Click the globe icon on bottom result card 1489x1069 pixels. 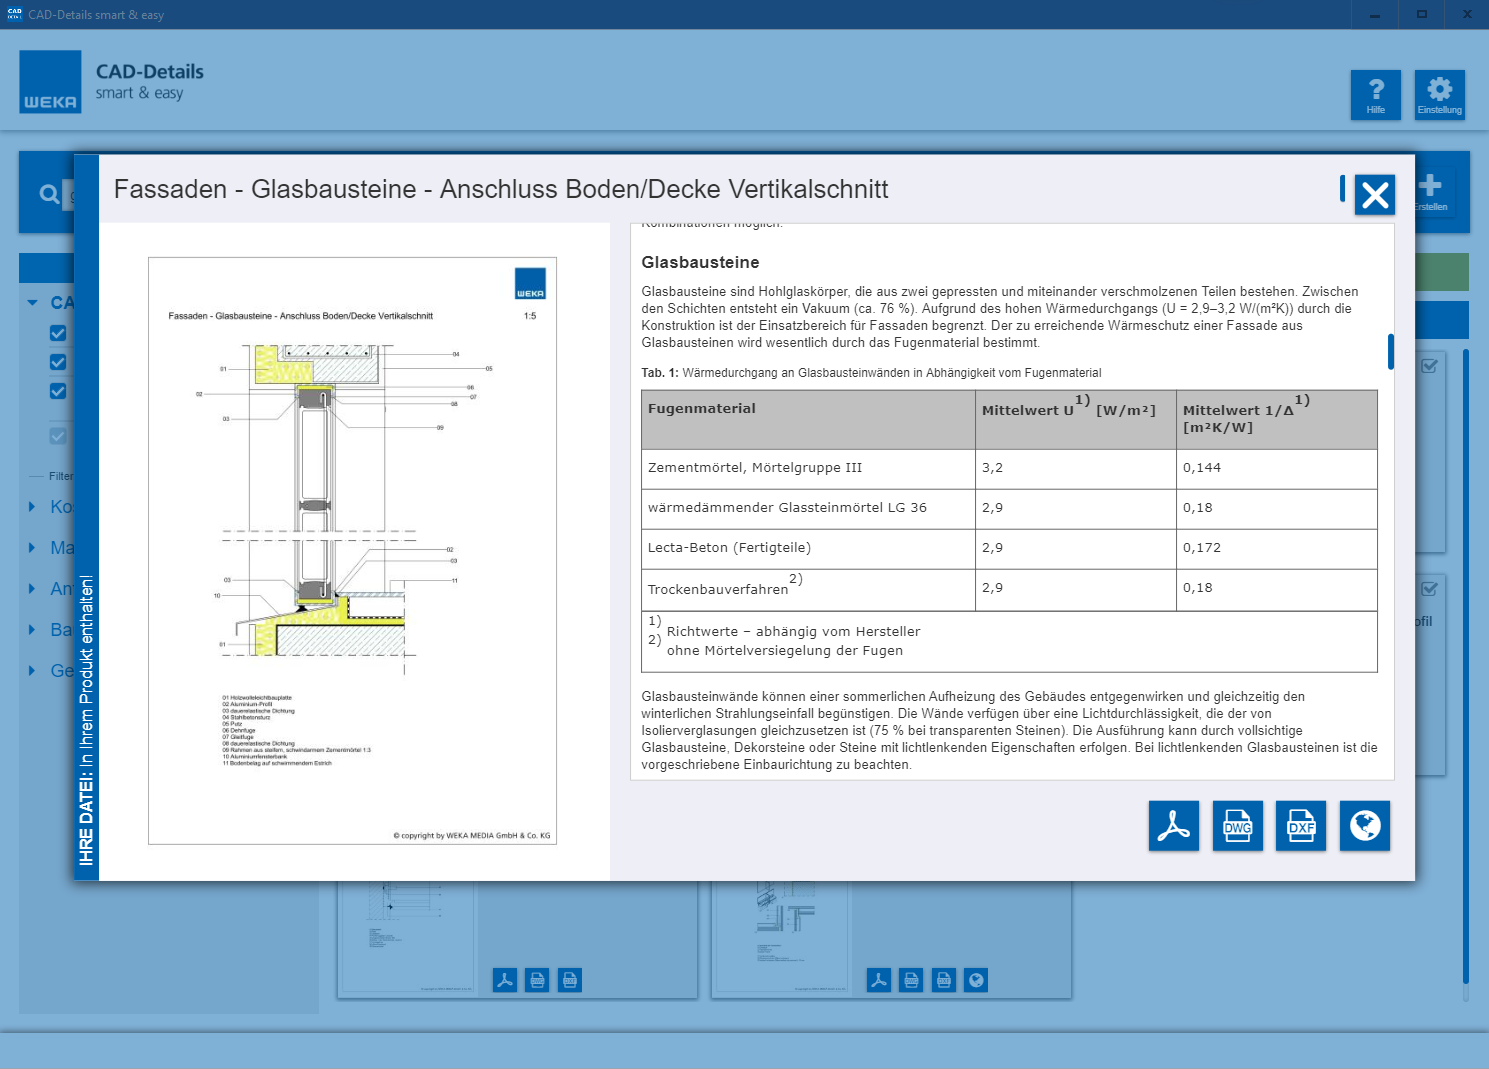976,981
